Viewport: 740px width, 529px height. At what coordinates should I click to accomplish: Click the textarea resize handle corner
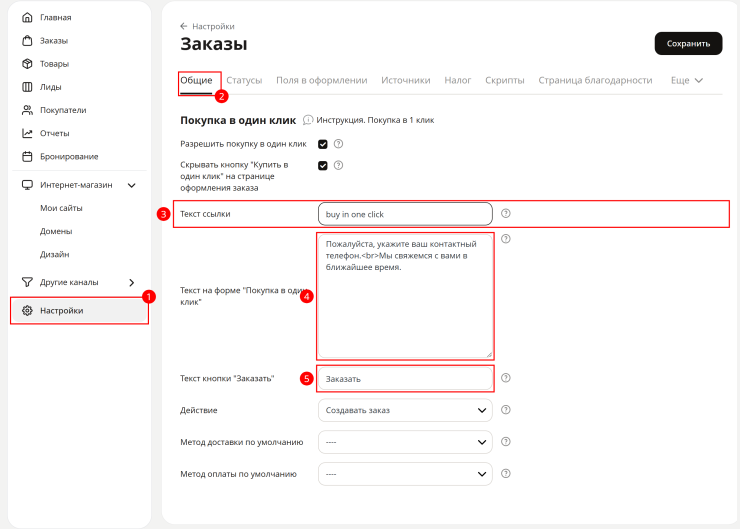pyautogui.click(x=489, y=354)
